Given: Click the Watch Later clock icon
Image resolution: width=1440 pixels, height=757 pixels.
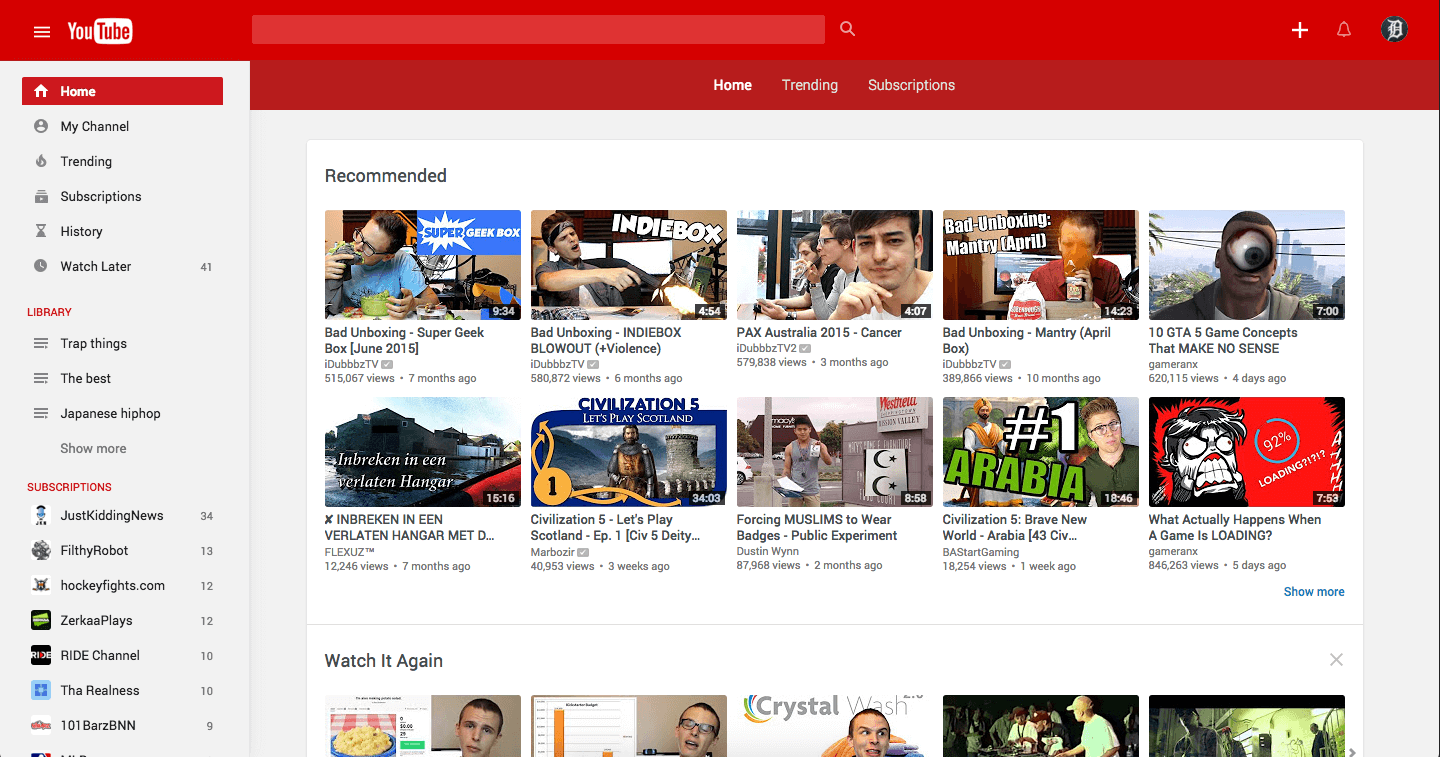Looking at the screenshot, I should click(41, 266).
